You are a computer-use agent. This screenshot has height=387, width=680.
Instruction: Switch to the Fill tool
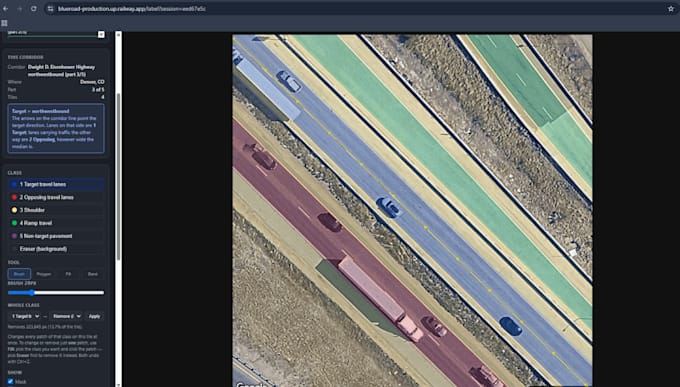68,274
